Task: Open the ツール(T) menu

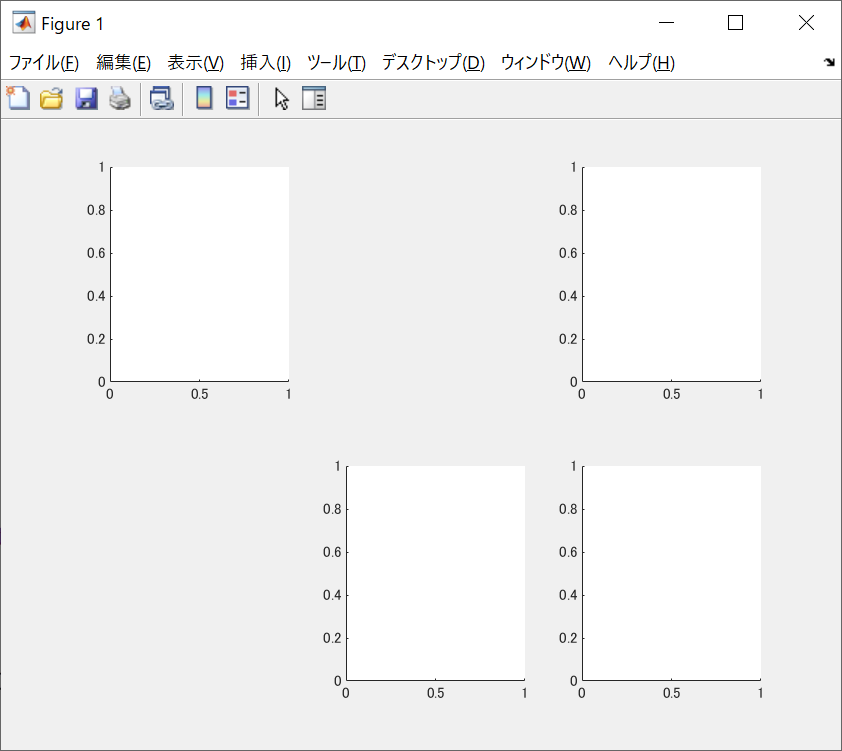Action: click(336, 63)
